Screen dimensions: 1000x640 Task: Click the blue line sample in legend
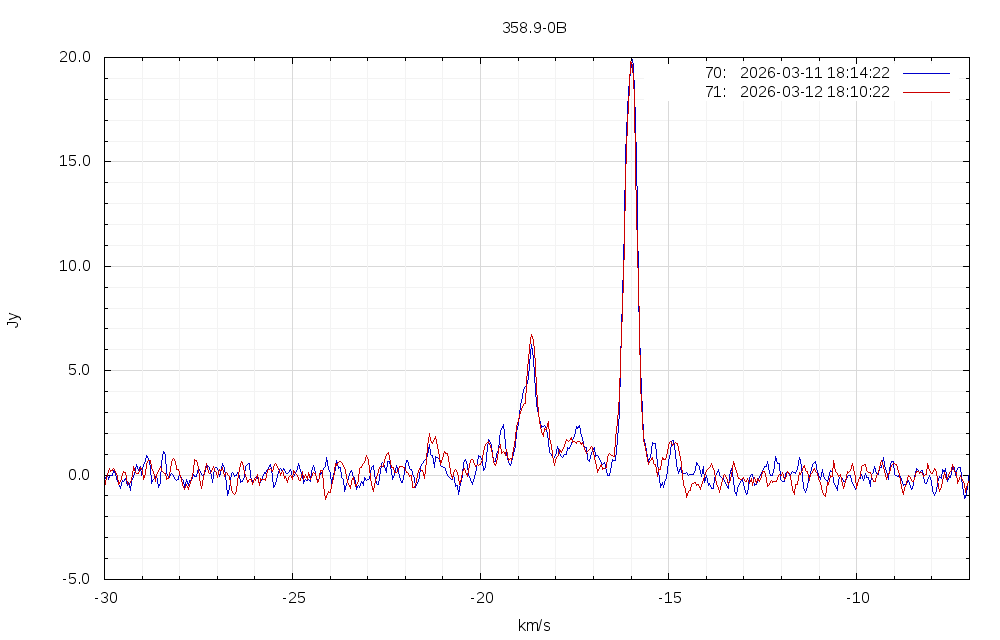[926, 73]
